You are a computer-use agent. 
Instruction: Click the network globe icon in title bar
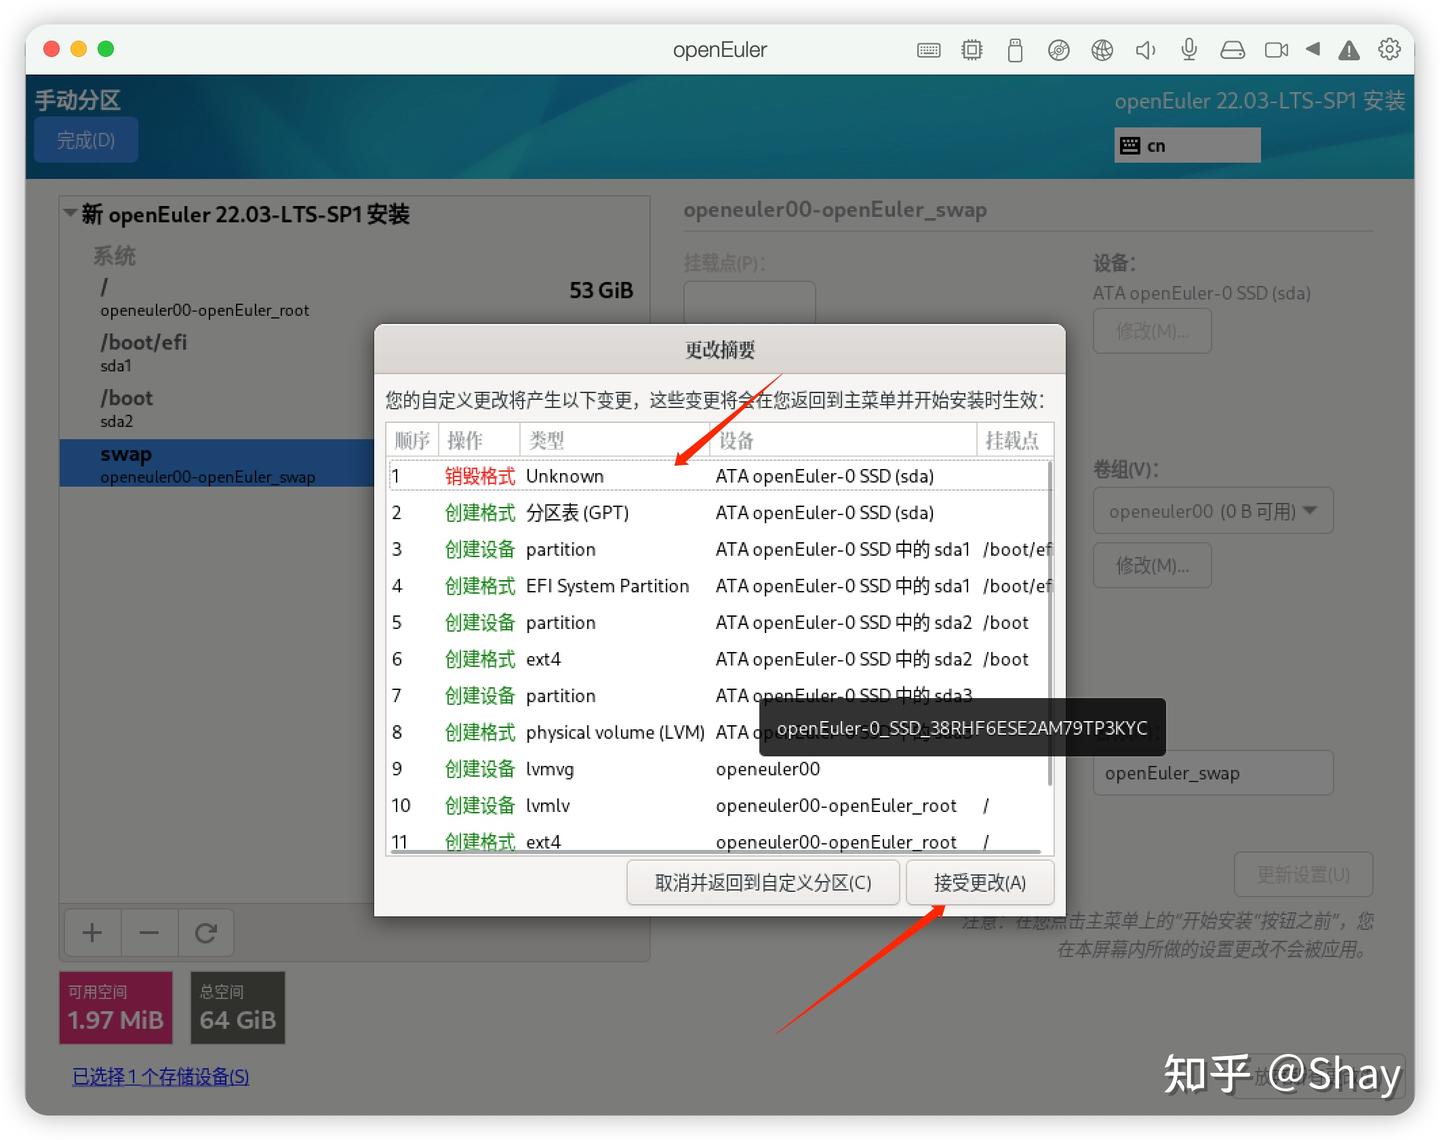click(1102, 49)
